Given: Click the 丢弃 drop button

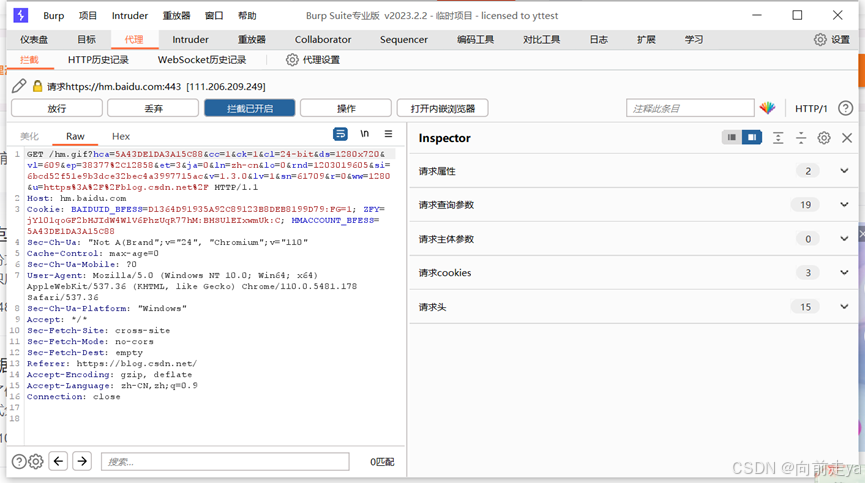Looking at the screenshot, I should [153, 108].
